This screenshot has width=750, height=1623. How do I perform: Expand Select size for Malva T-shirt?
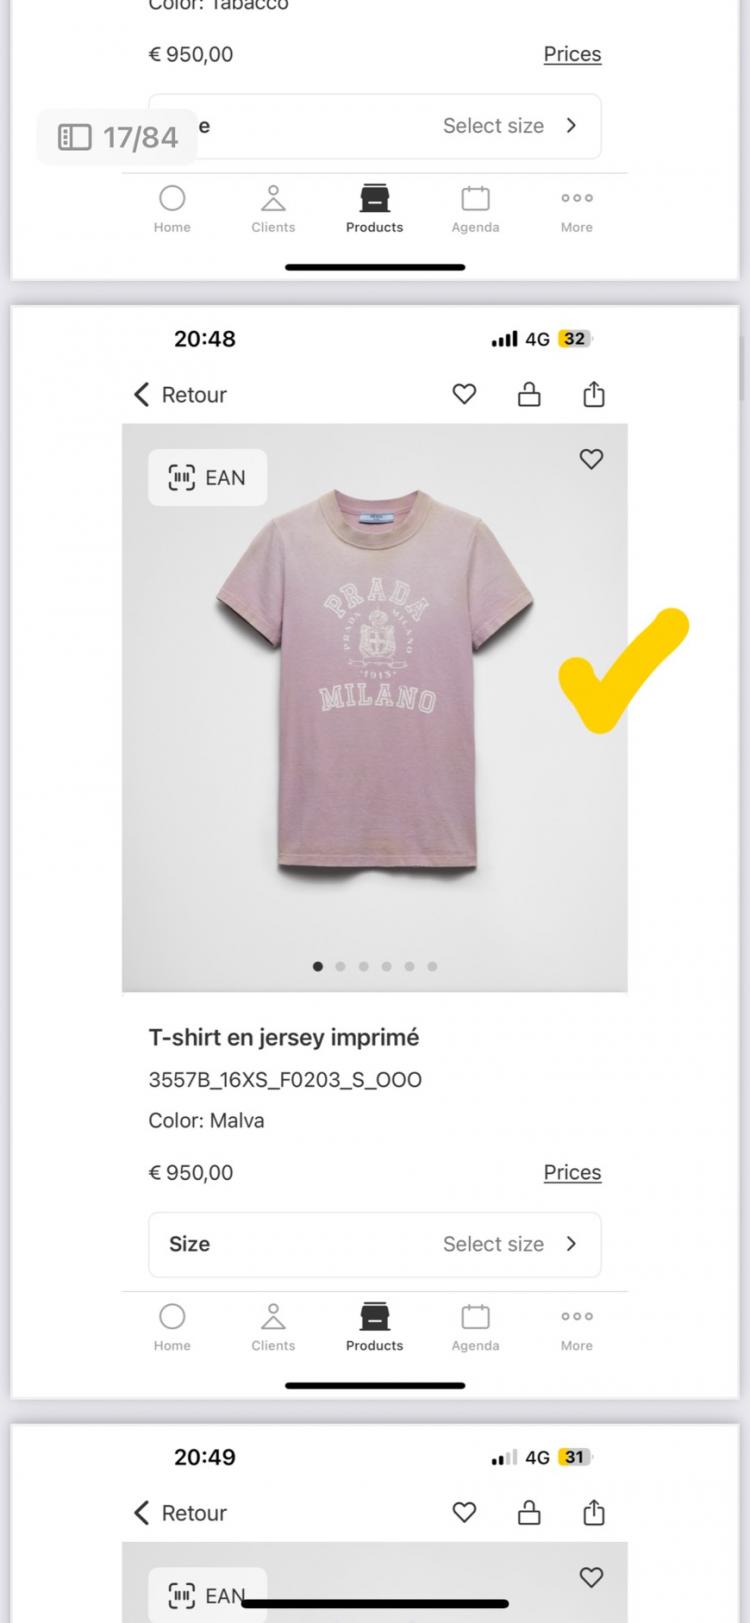click(x=510, y=1244)
